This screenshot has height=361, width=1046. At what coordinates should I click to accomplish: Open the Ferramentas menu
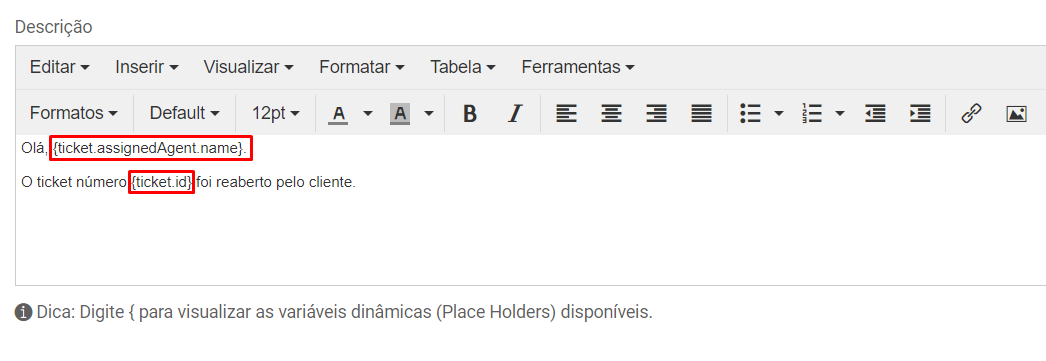click(x=578, y=67)
